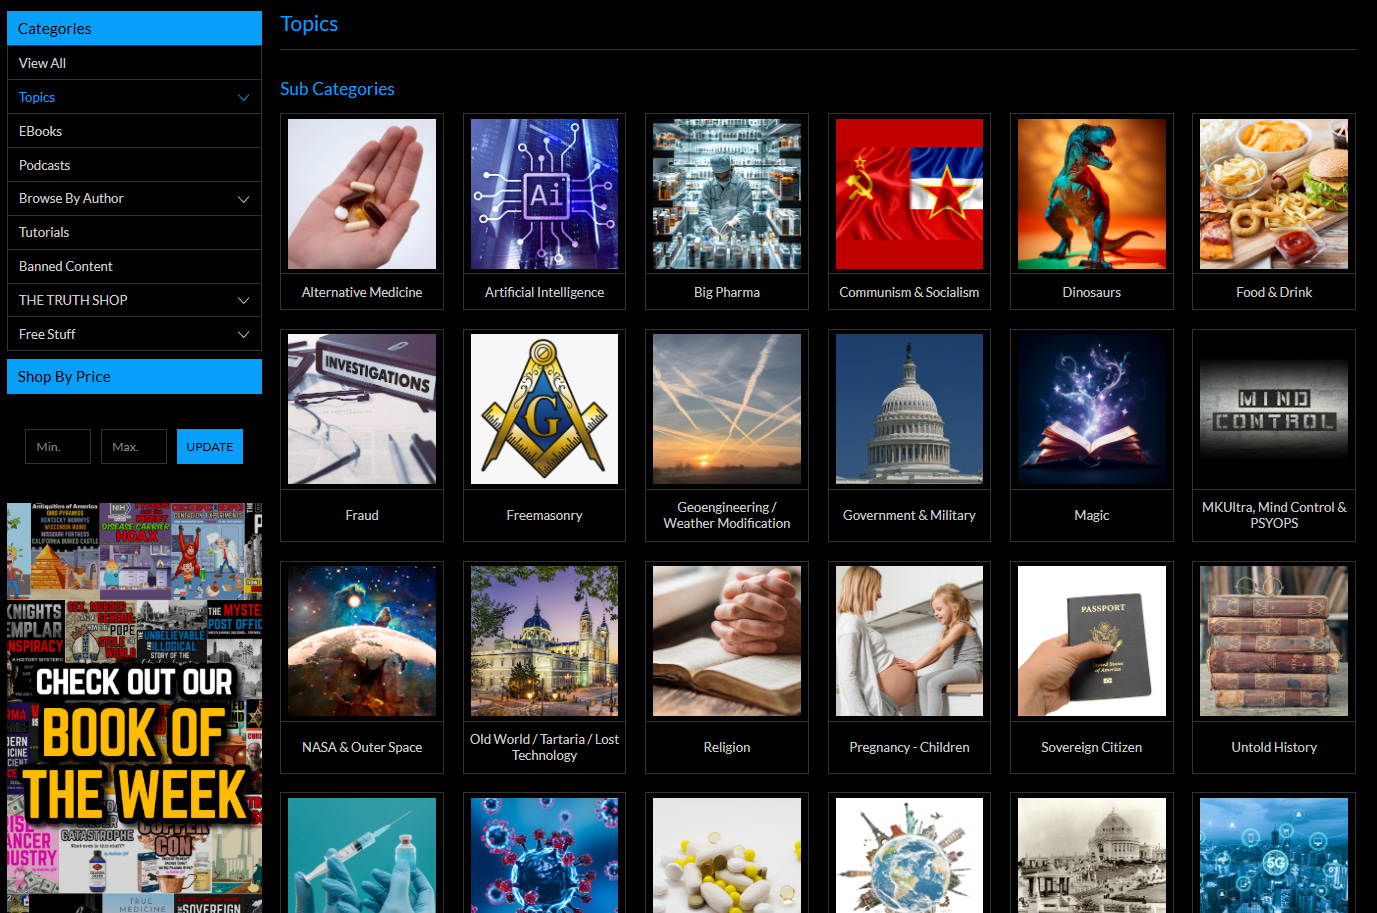The height and width of the screenshot is (913, 1377).
Task: Open the Food & Drink image
Action: (x=1274, y=194)
